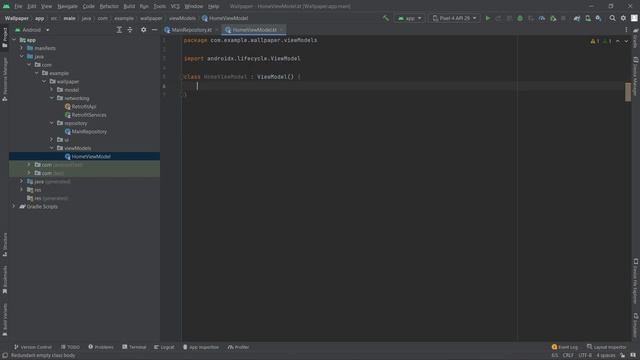The width and height of the screenshot is (640, 360).
Task: Collapse the app module node
Action: [x=14, y=40]
